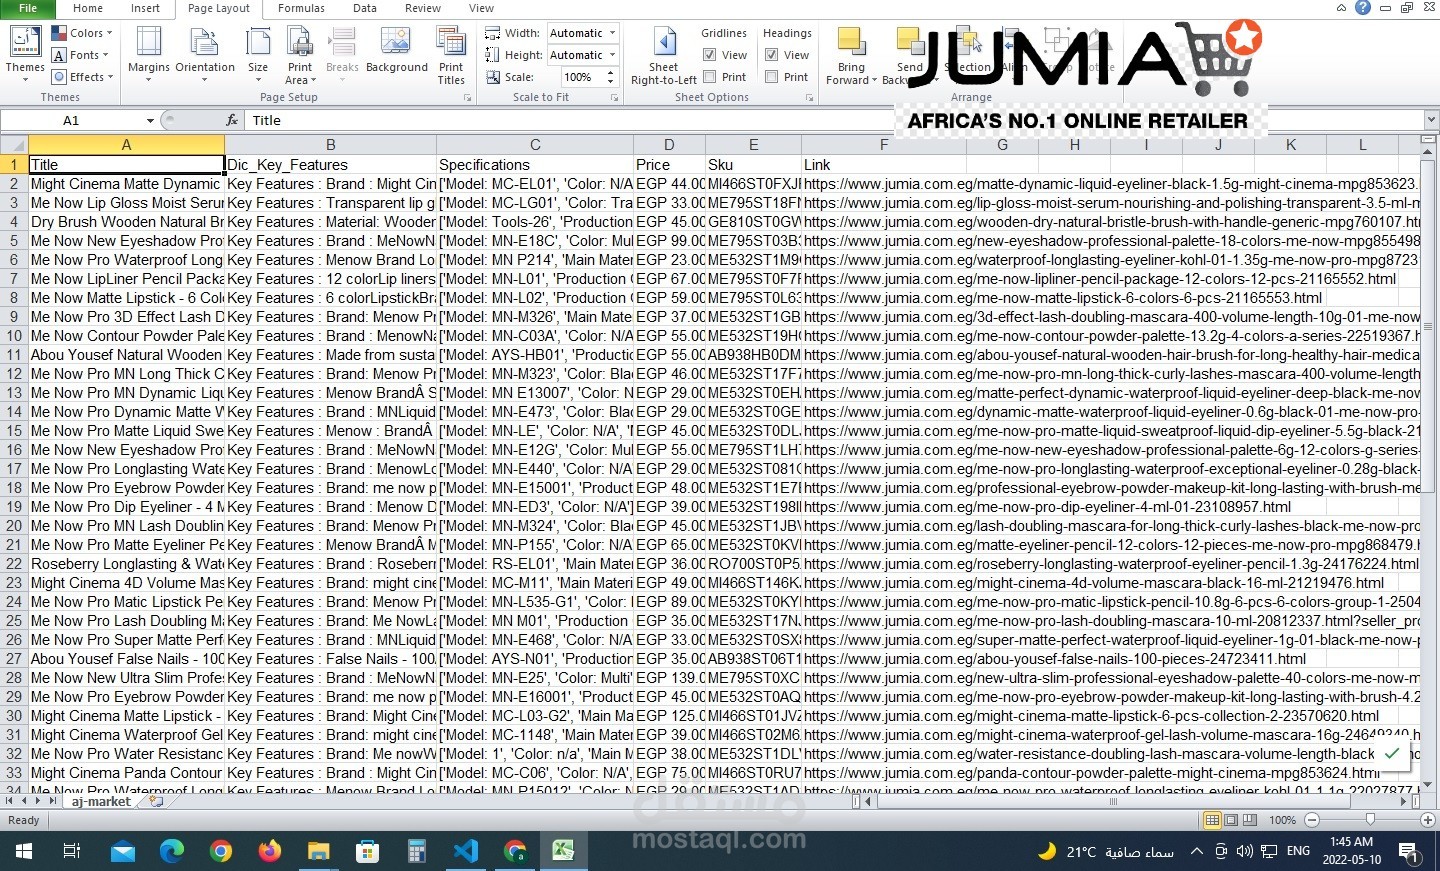Open Visual Studio Code from taskbar
This screenshot has width=1440, height=871.
click(466, 851)
